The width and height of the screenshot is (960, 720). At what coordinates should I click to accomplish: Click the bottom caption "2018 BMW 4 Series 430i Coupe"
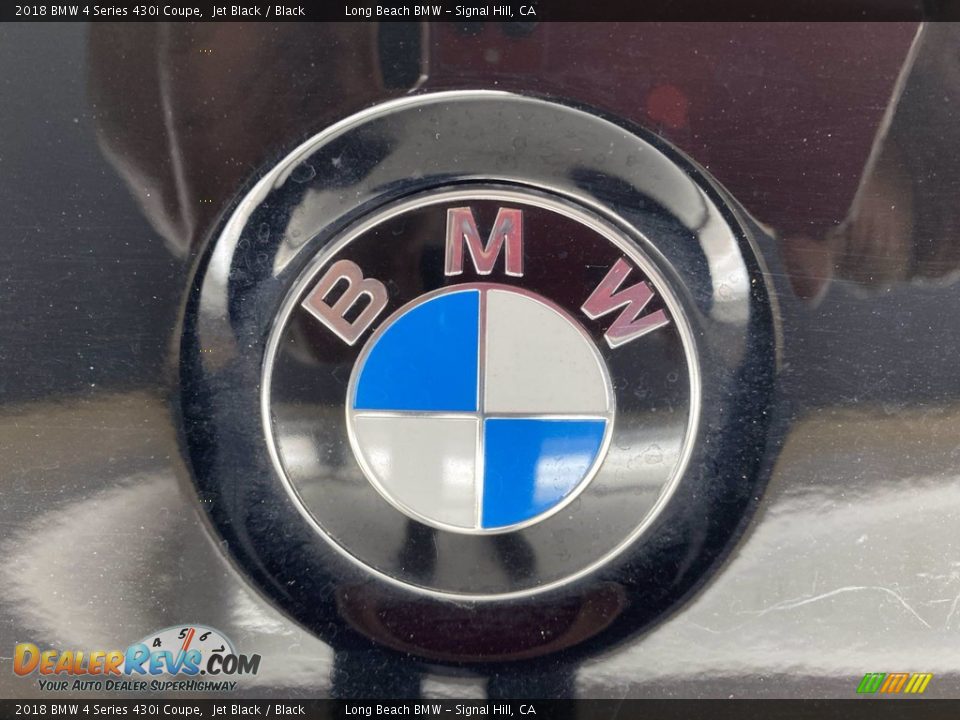click(109, 710)
